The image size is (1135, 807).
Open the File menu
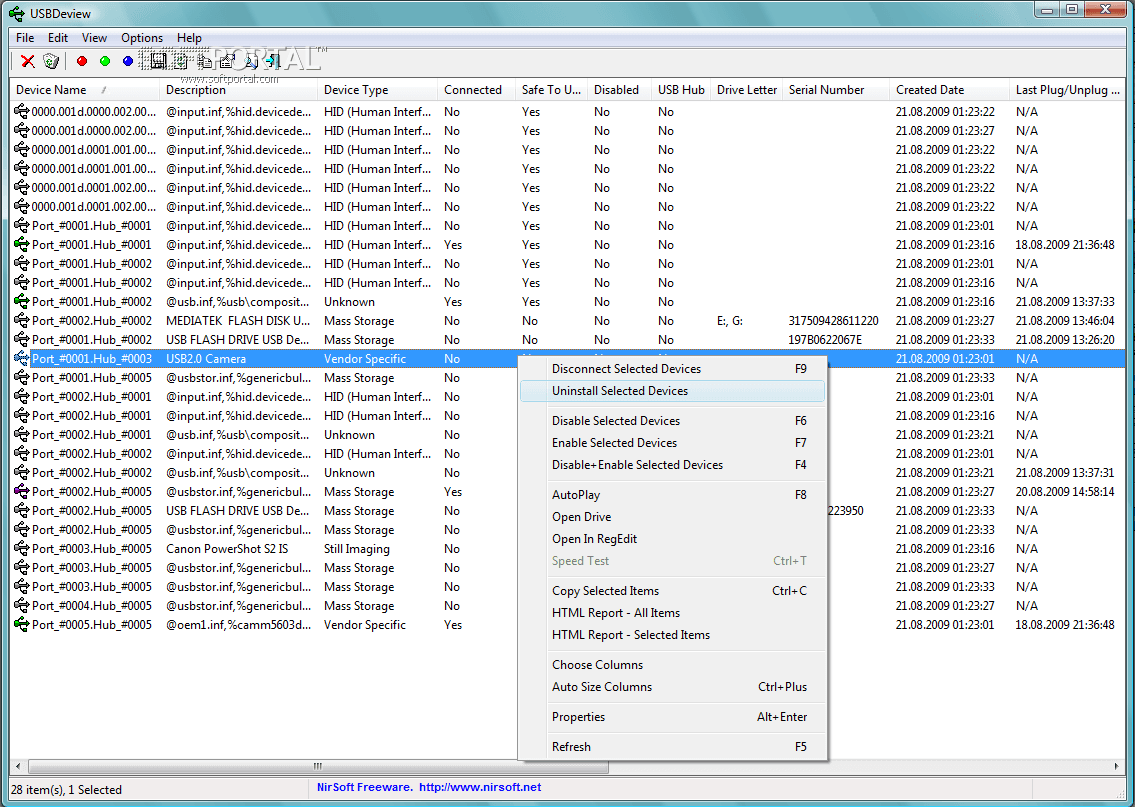coord(25,38)
